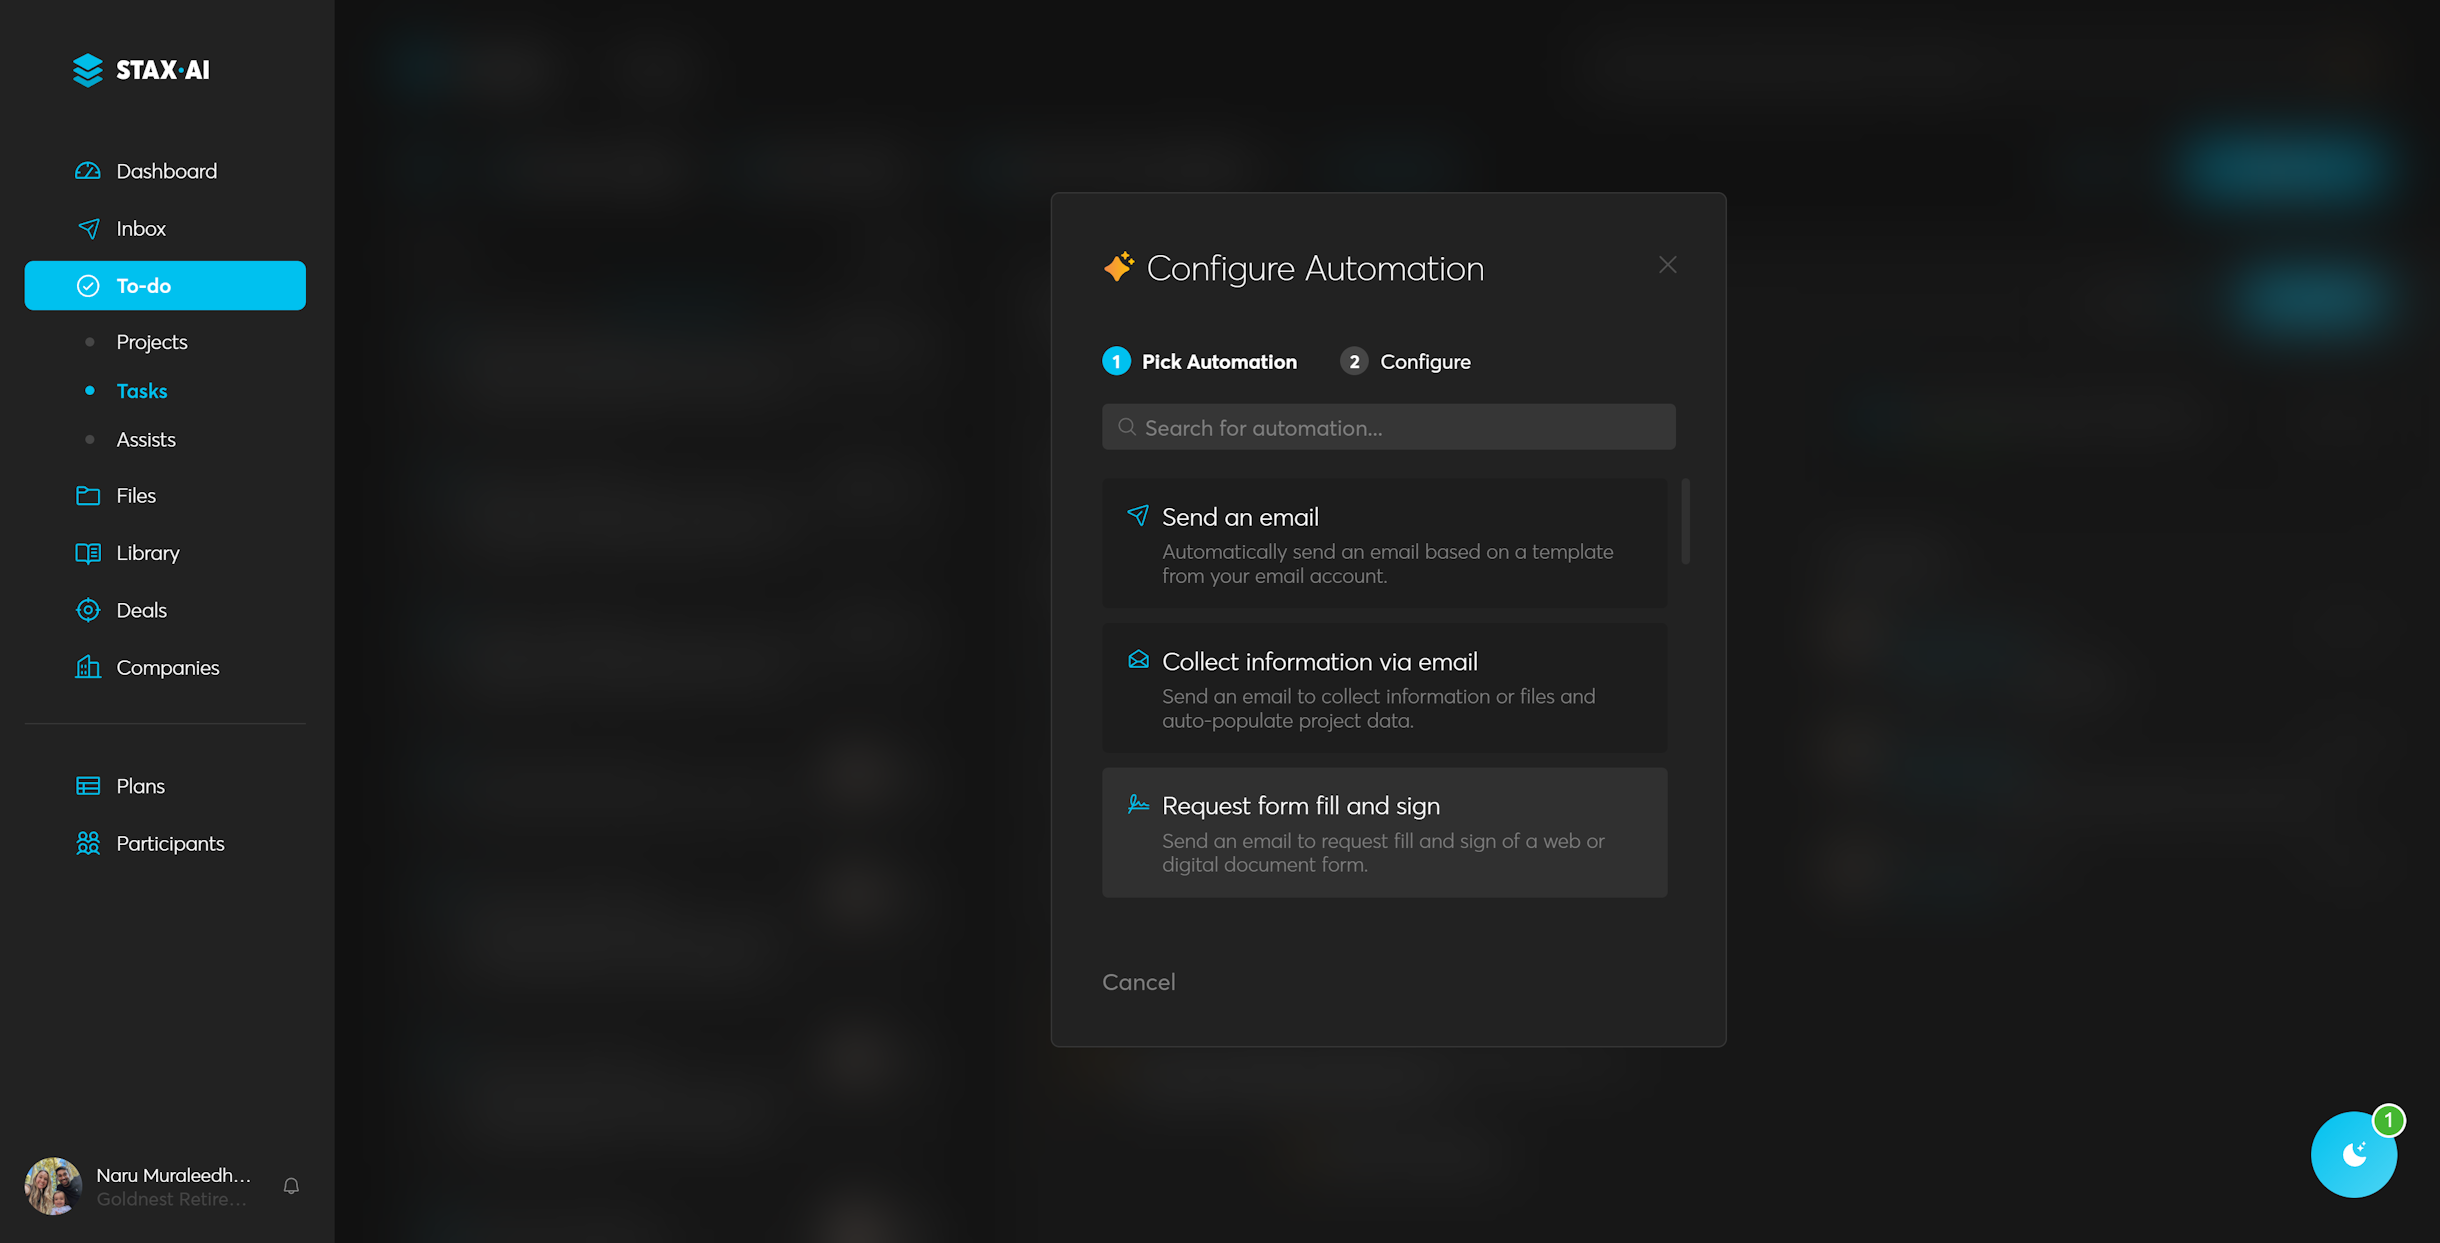Click the Files folder icon
Image resolution: width=2440 pixels, height=1243 pixels.
coord(88,496)
